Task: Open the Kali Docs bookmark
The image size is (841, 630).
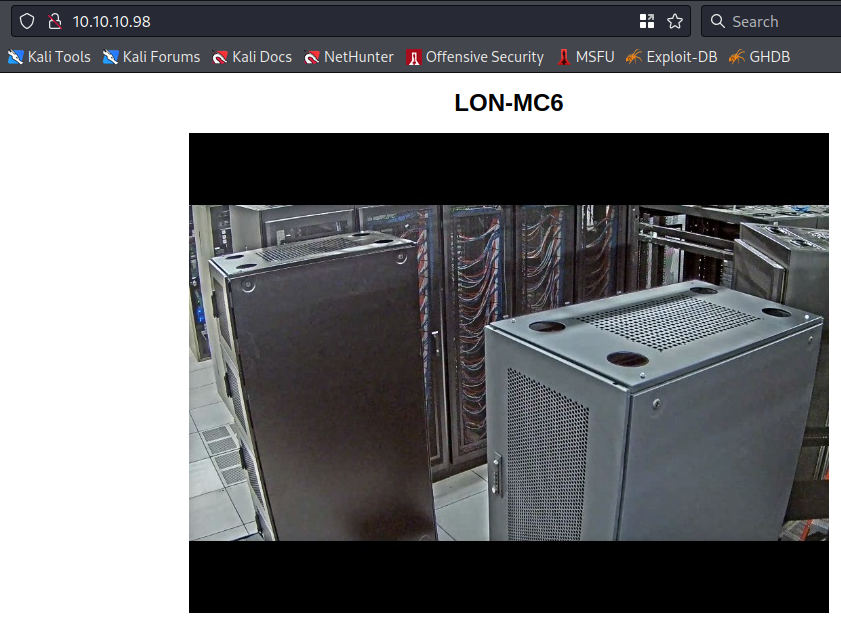Action: click(x=252, y=57)
